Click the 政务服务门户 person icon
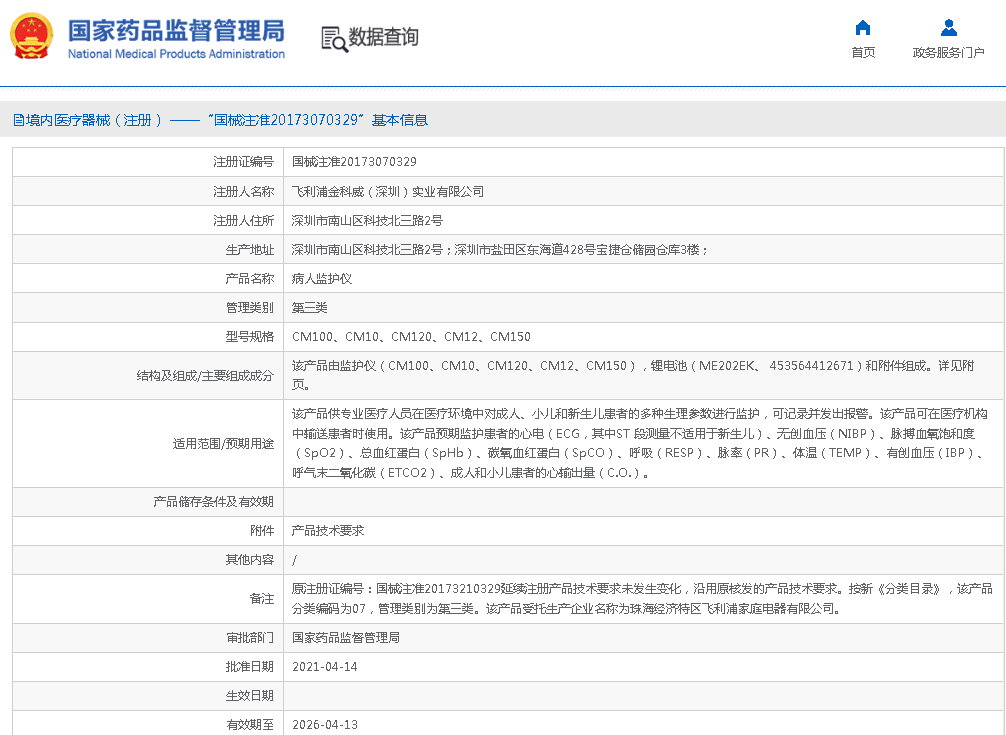Image resolution: width=1006 pixels, height=735 pixels. [948, 28]
